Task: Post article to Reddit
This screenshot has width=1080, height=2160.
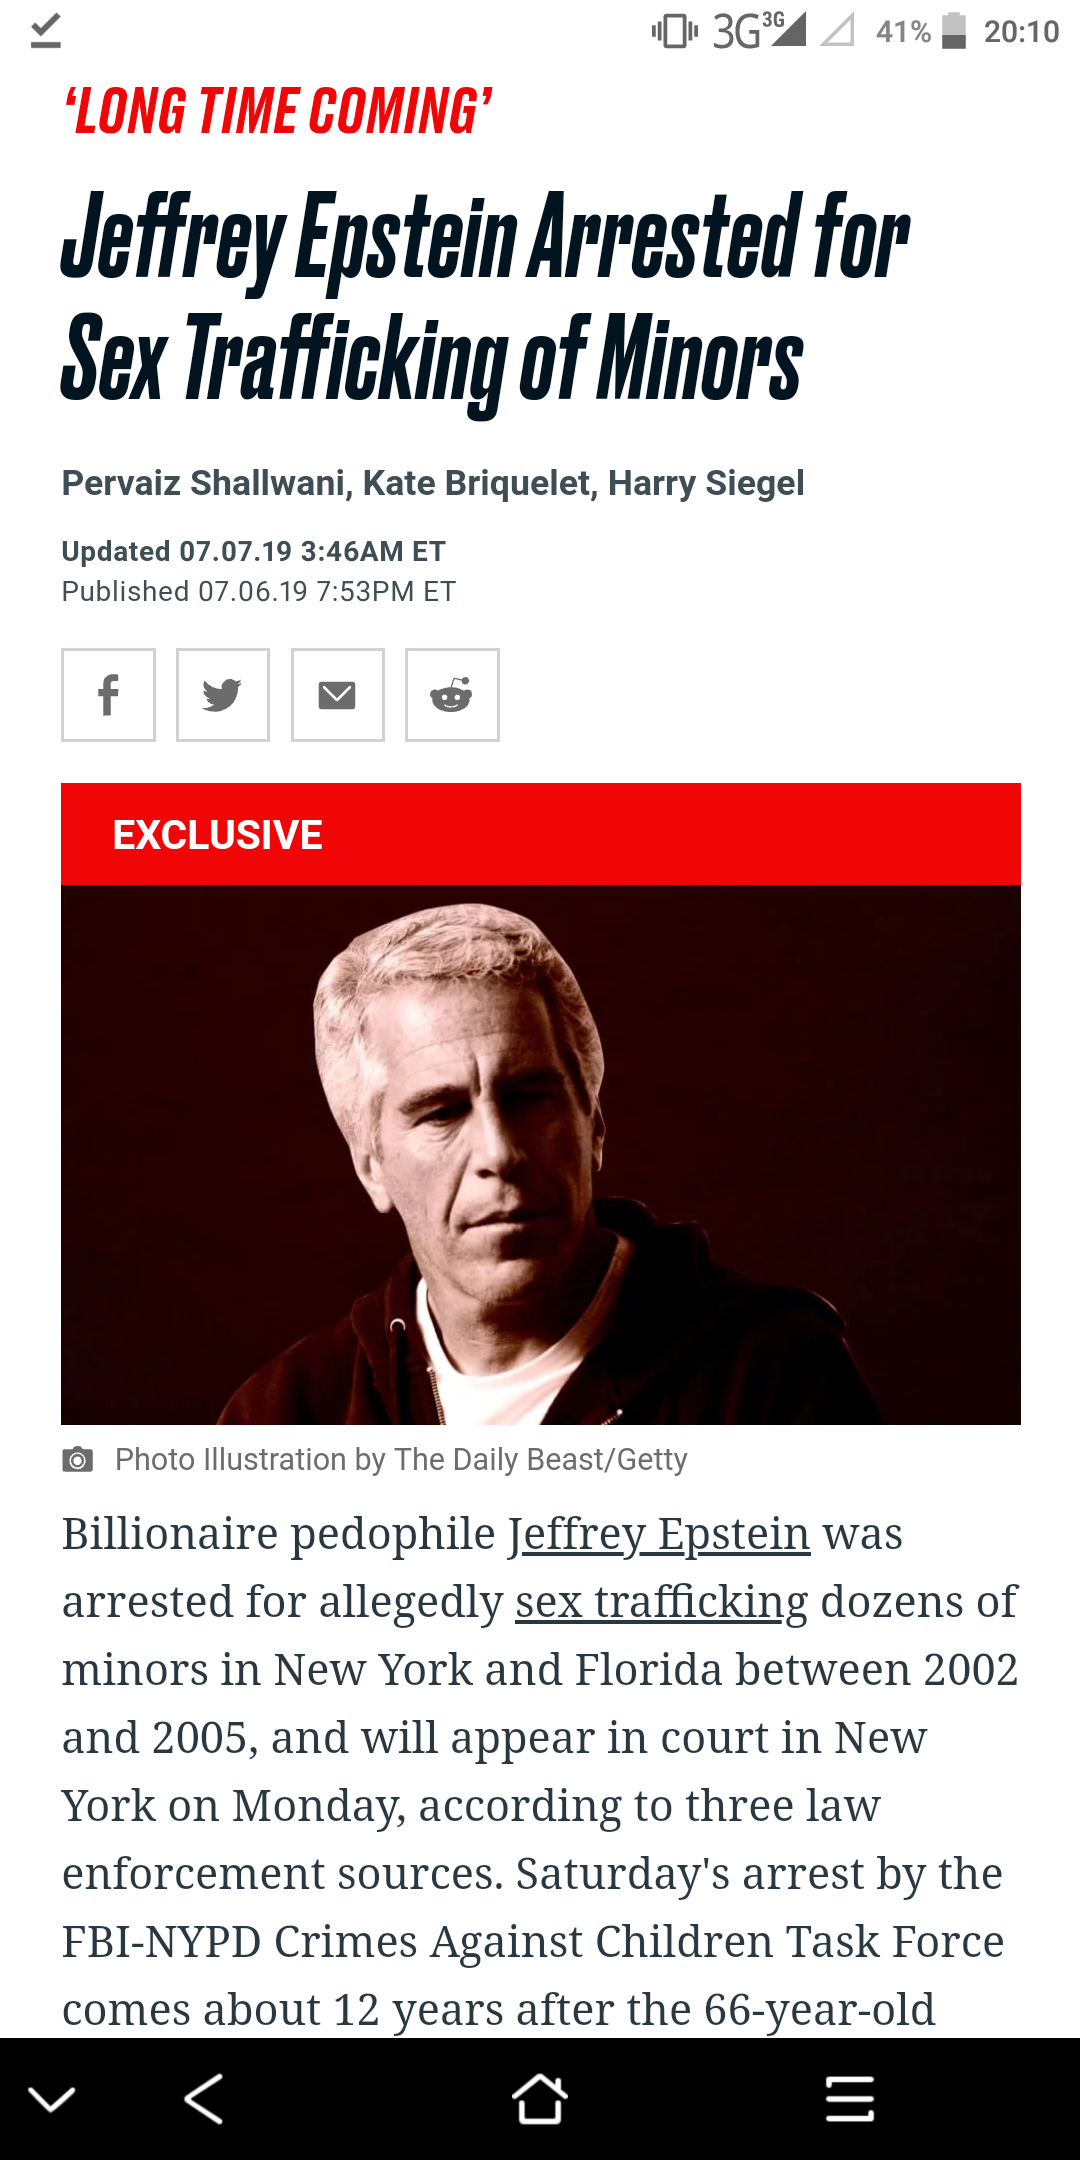Action: pos(452,695)
